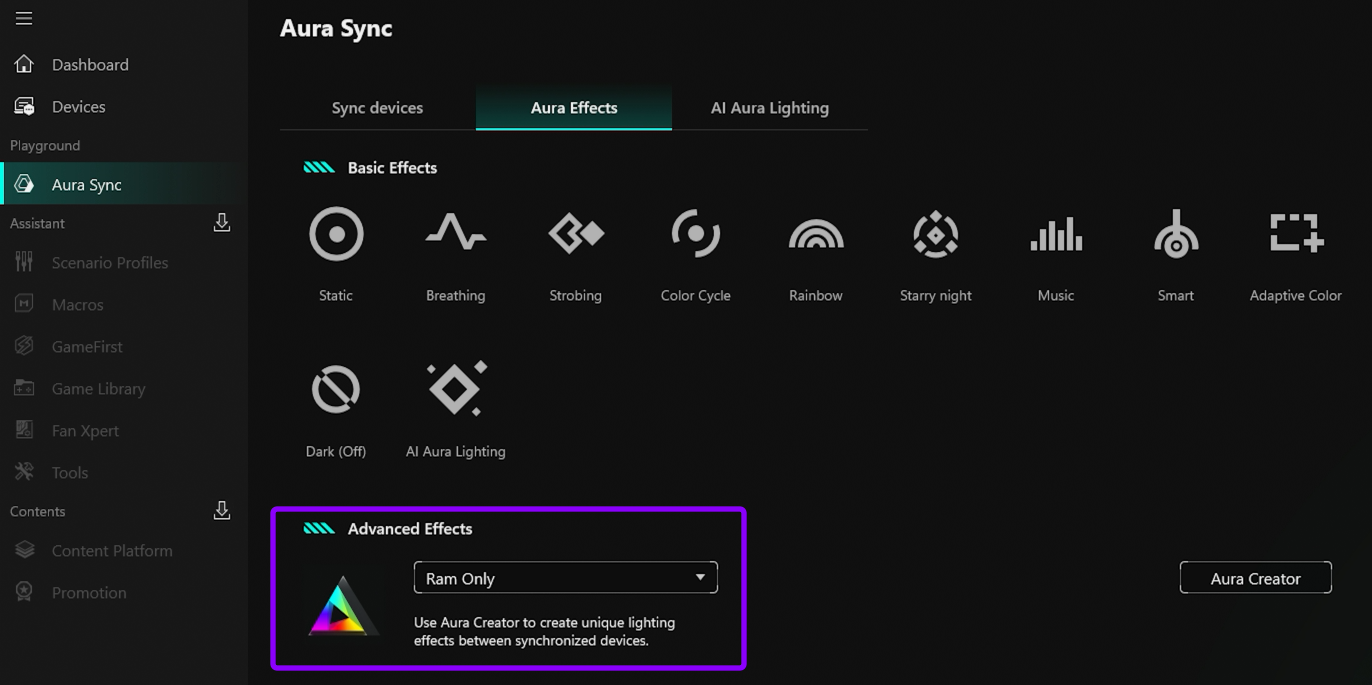
Task: Open the Ram Only dropdown
Action: (566, 578)
